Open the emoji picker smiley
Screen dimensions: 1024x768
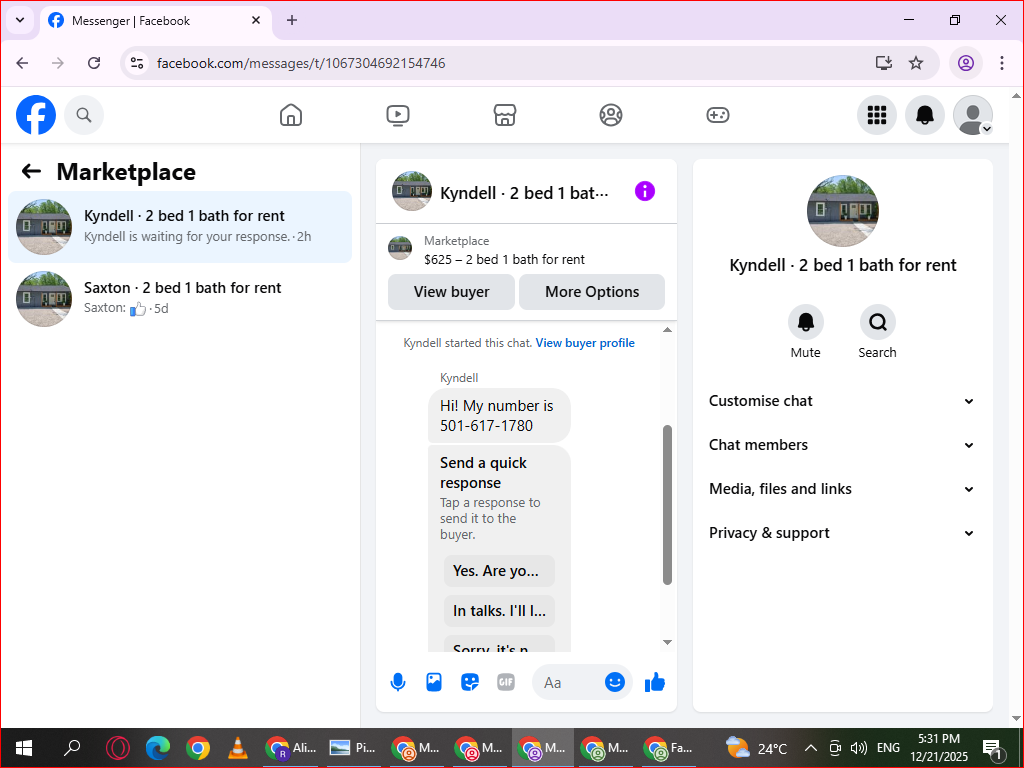tap(615, 682)
